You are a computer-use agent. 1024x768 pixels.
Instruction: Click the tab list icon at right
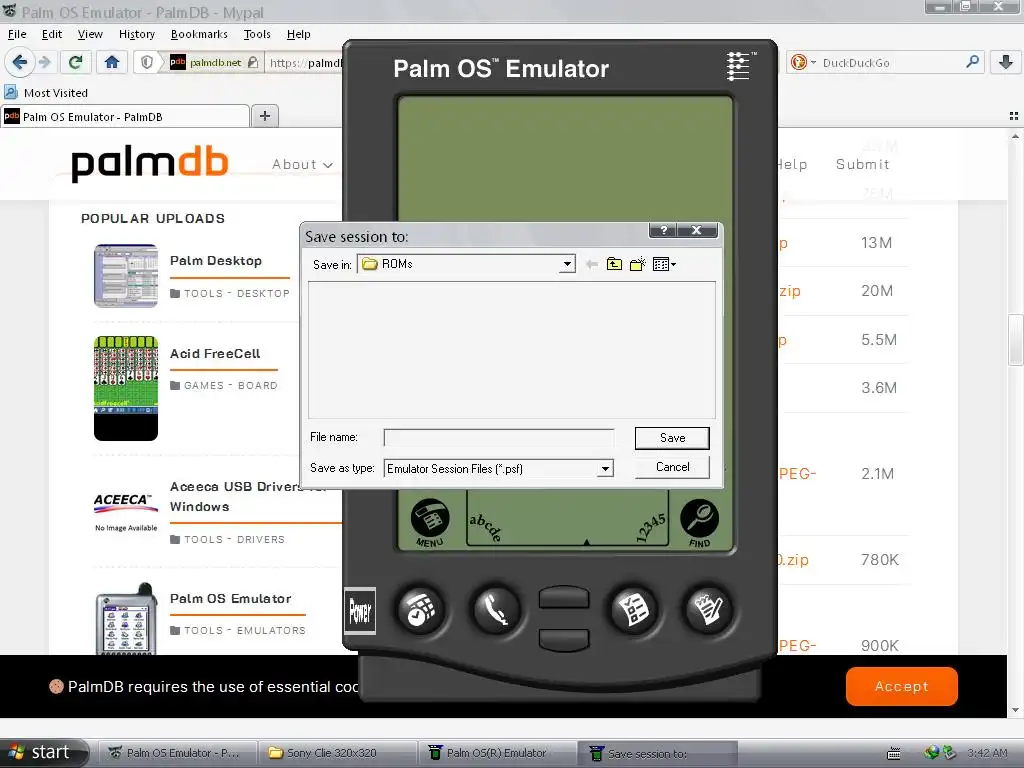coord(1014,116)
